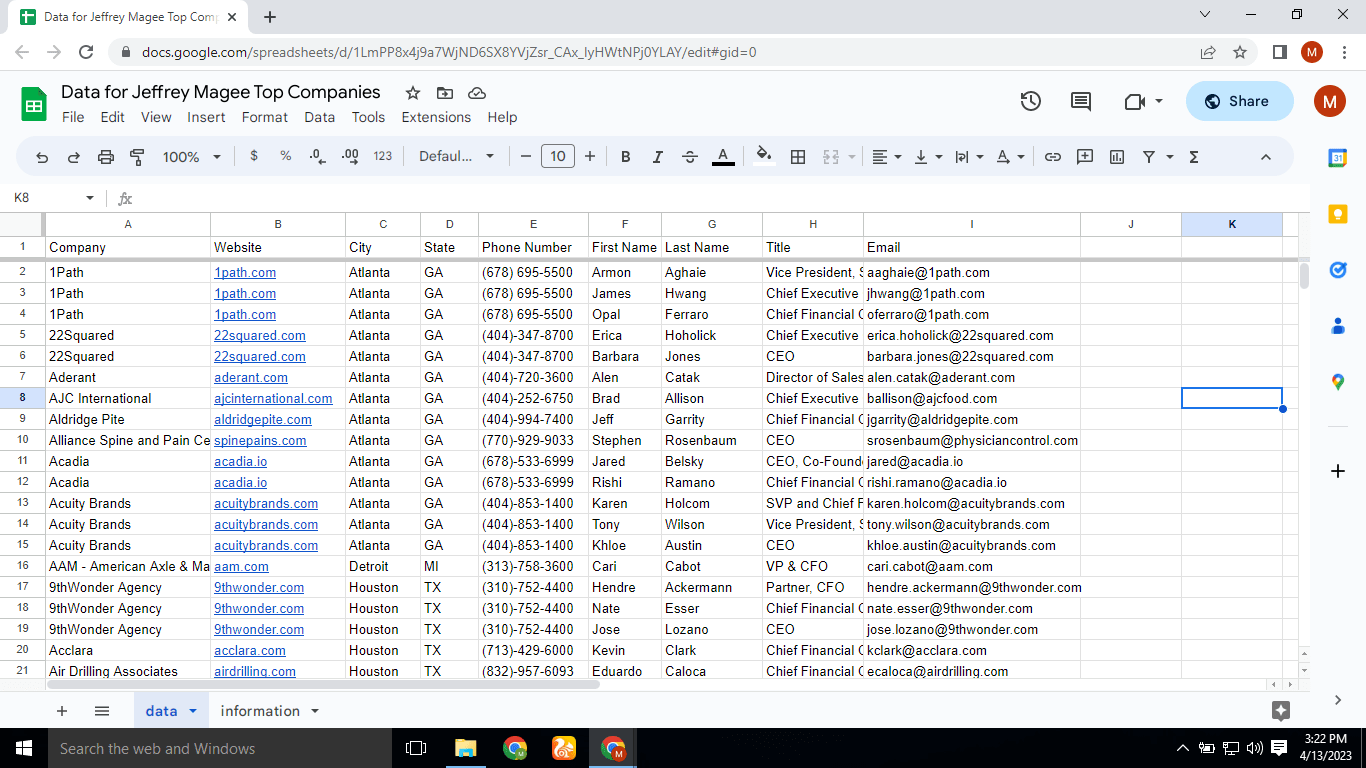1366x768 pixels.
Task: Open comment history icon
Action: (x=1081, y=101)
